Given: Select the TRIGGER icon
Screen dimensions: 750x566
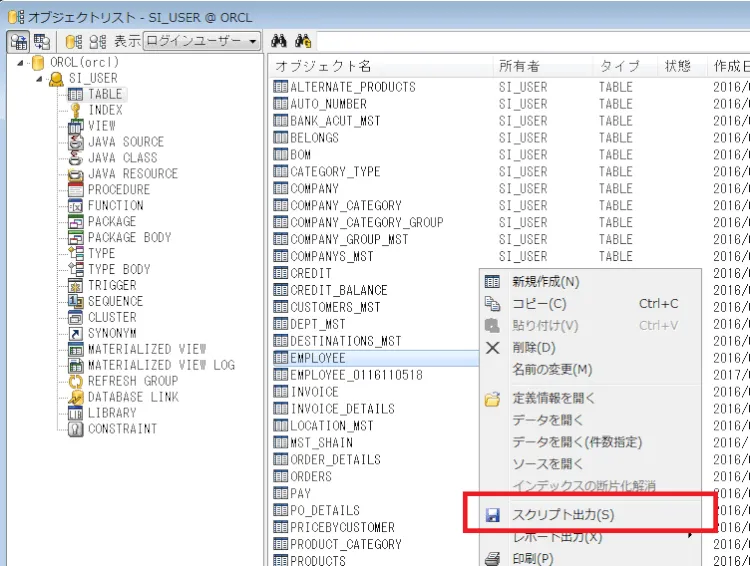Looking at the screenshot, I should pos(75,286).
